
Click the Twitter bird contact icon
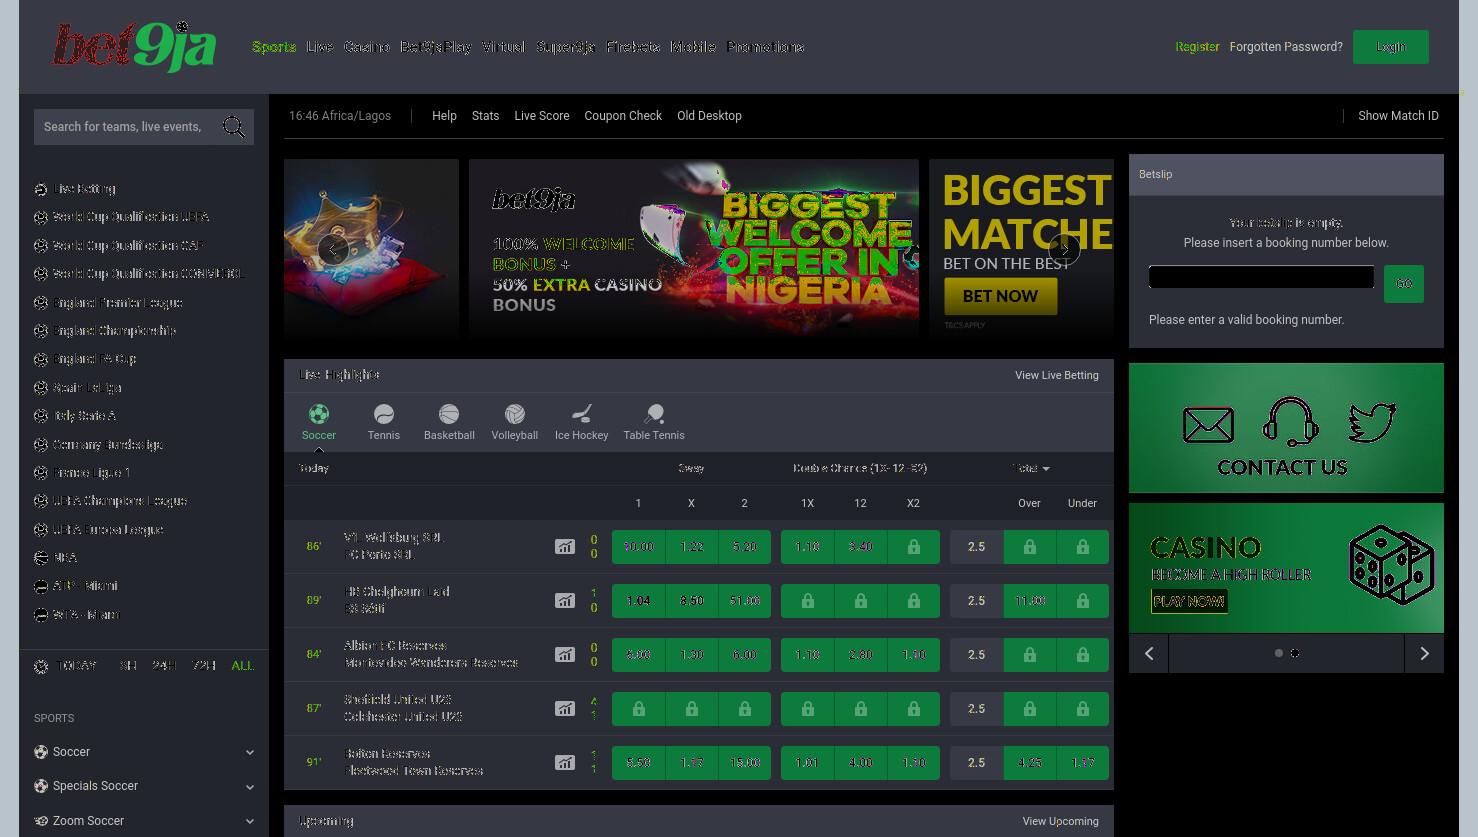pos(1372,422)
